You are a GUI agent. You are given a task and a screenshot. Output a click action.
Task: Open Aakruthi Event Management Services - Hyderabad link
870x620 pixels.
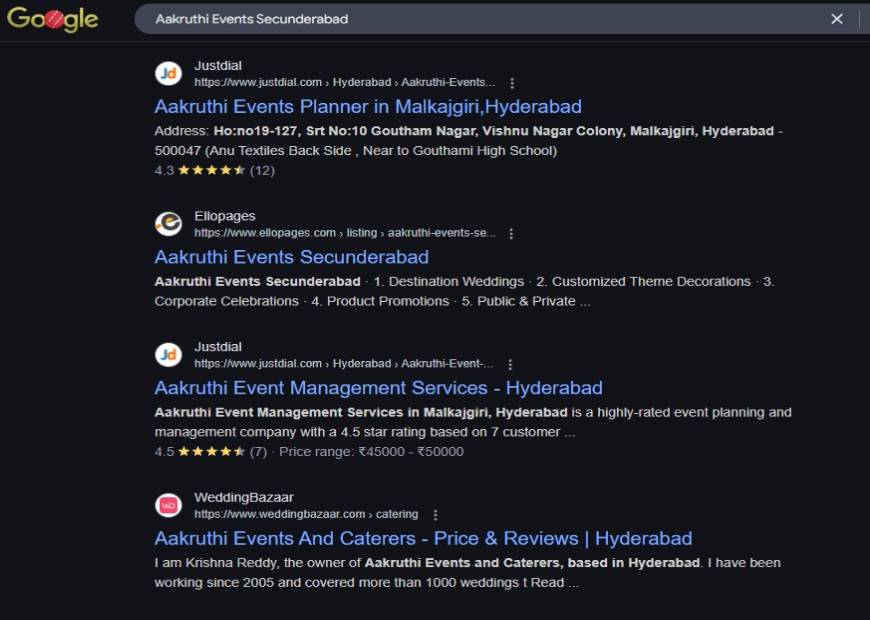click(378, 387)
